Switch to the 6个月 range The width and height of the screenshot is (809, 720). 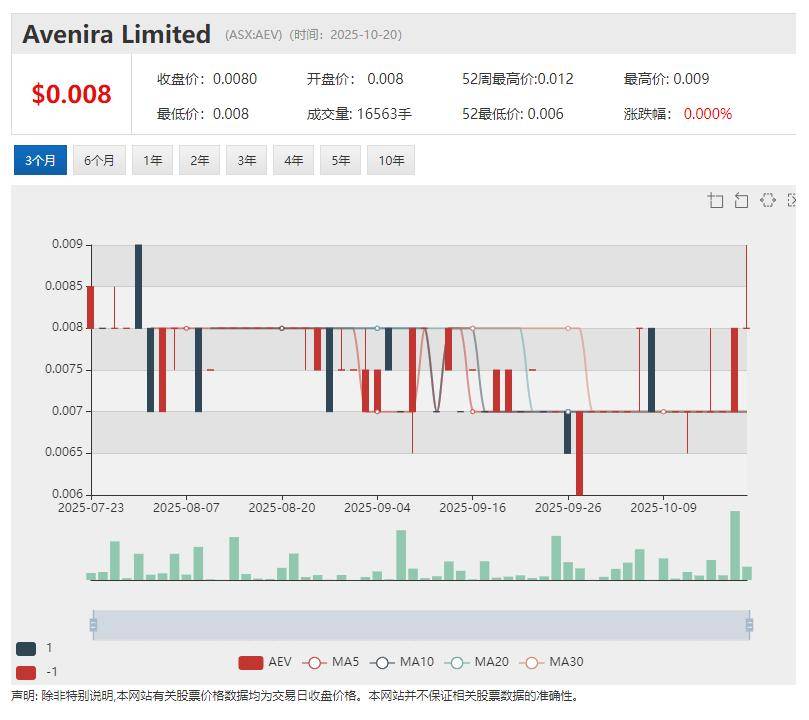[99, 160]
